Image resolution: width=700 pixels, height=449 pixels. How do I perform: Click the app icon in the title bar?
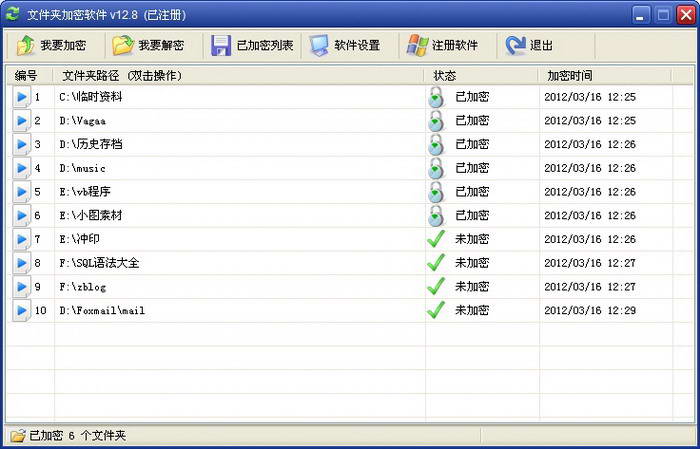pos(12,14)
